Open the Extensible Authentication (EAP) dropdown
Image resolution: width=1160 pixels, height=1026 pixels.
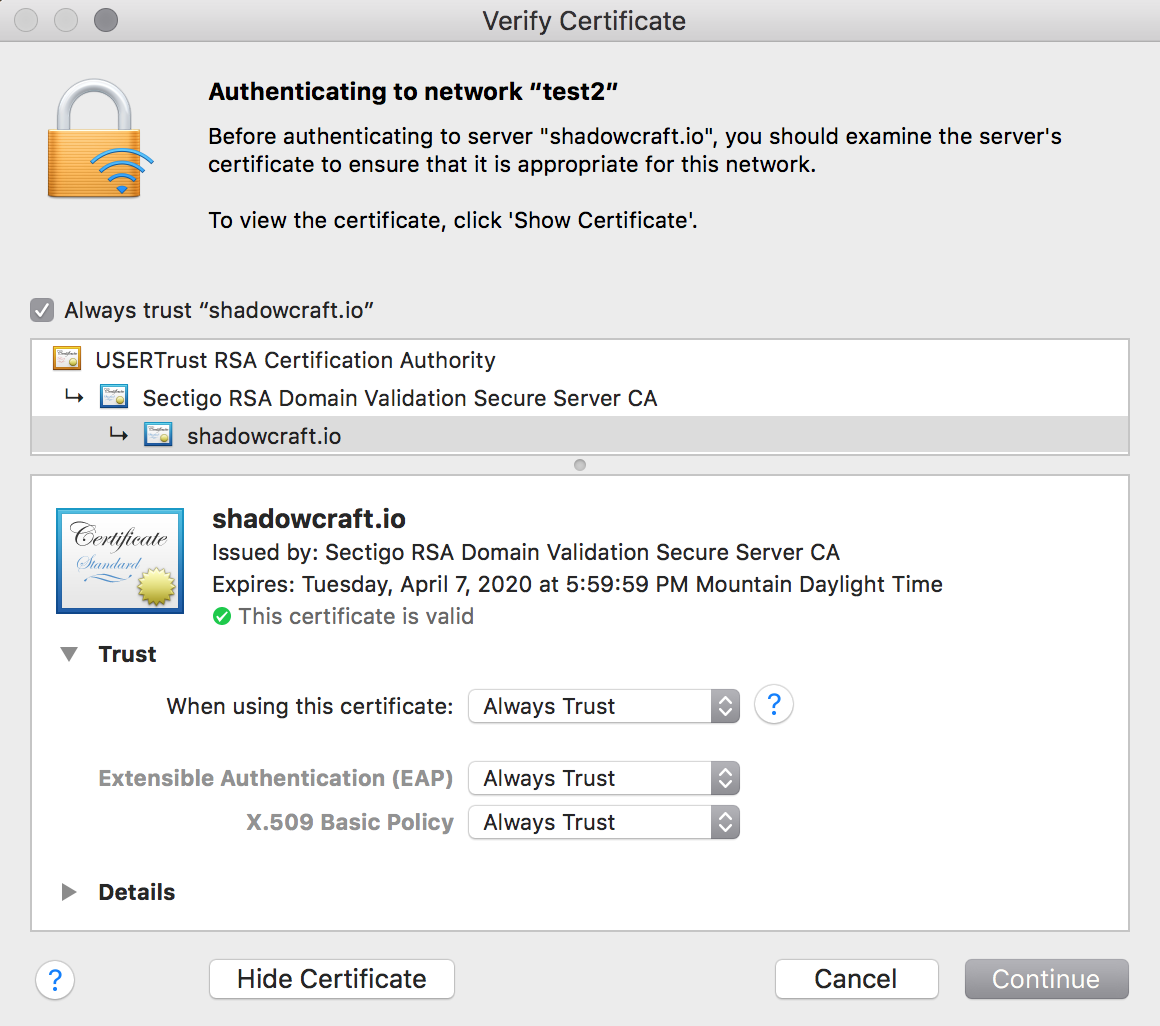click(604, 778)
